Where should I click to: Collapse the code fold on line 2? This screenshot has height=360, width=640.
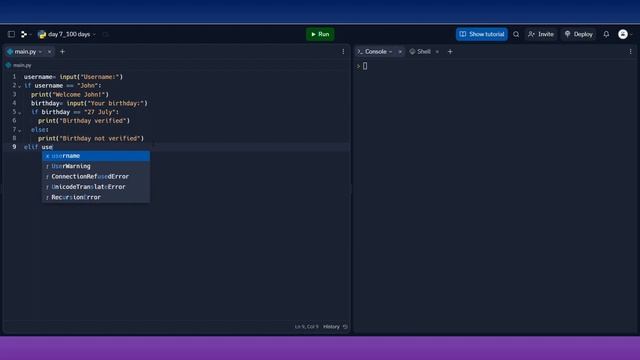coord(19,87)
